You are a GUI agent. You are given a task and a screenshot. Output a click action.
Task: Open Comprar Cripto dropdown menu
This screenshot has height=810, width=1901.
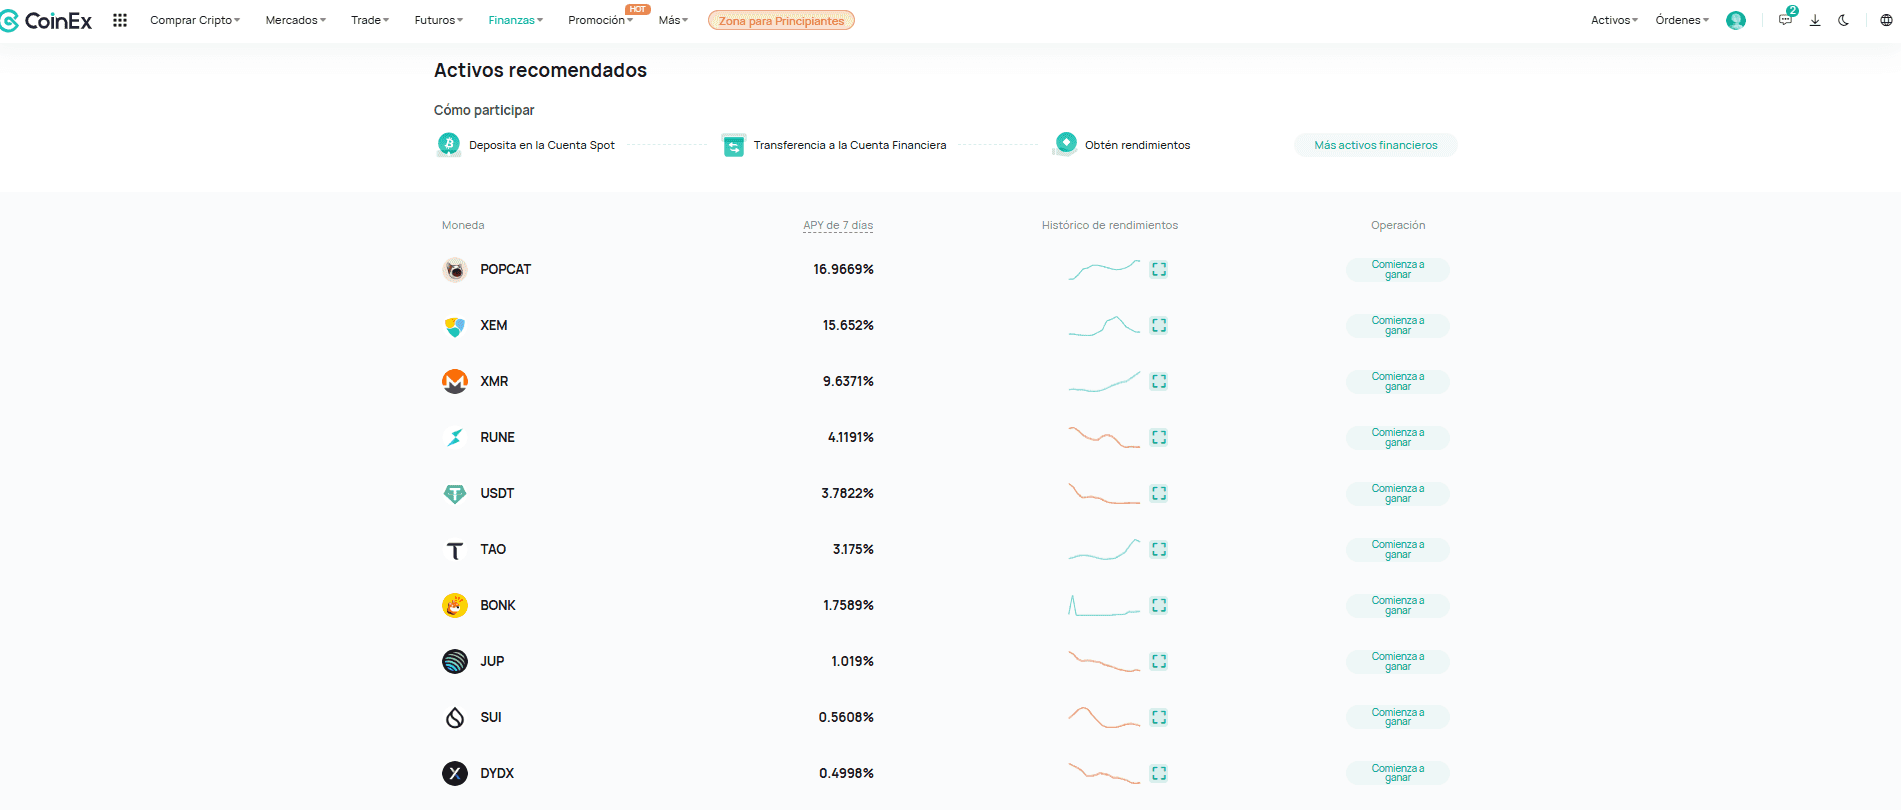point(195,20)
